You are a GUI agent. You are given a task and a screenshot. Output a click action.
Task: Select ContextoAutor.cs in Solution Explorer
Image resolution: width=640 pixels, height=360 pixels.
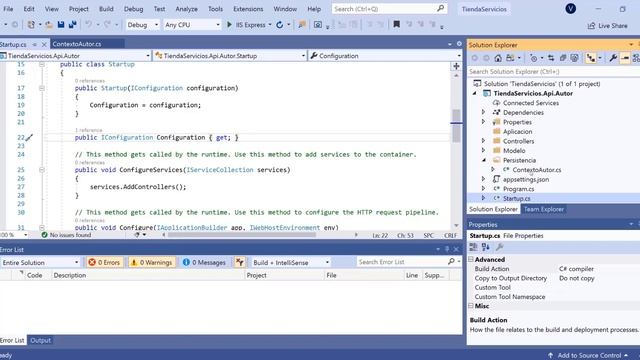point(537,170)
